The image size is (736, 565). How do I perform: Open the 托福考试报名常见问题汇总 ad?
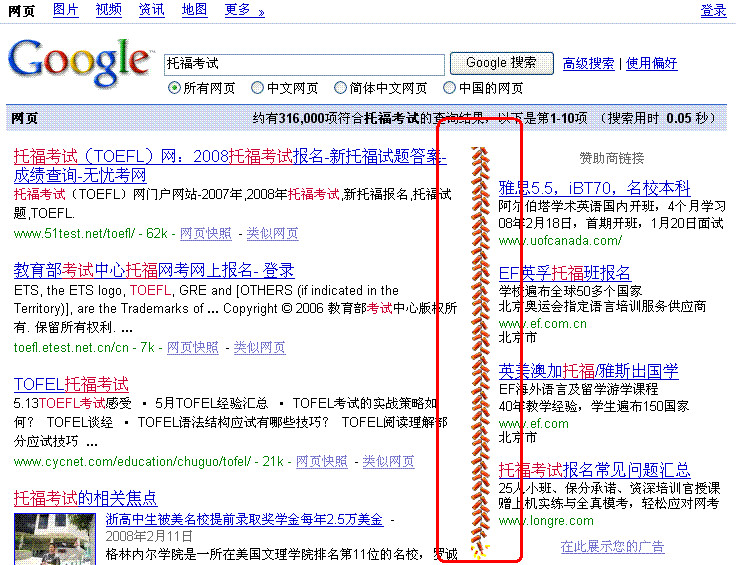coord(594,470)
